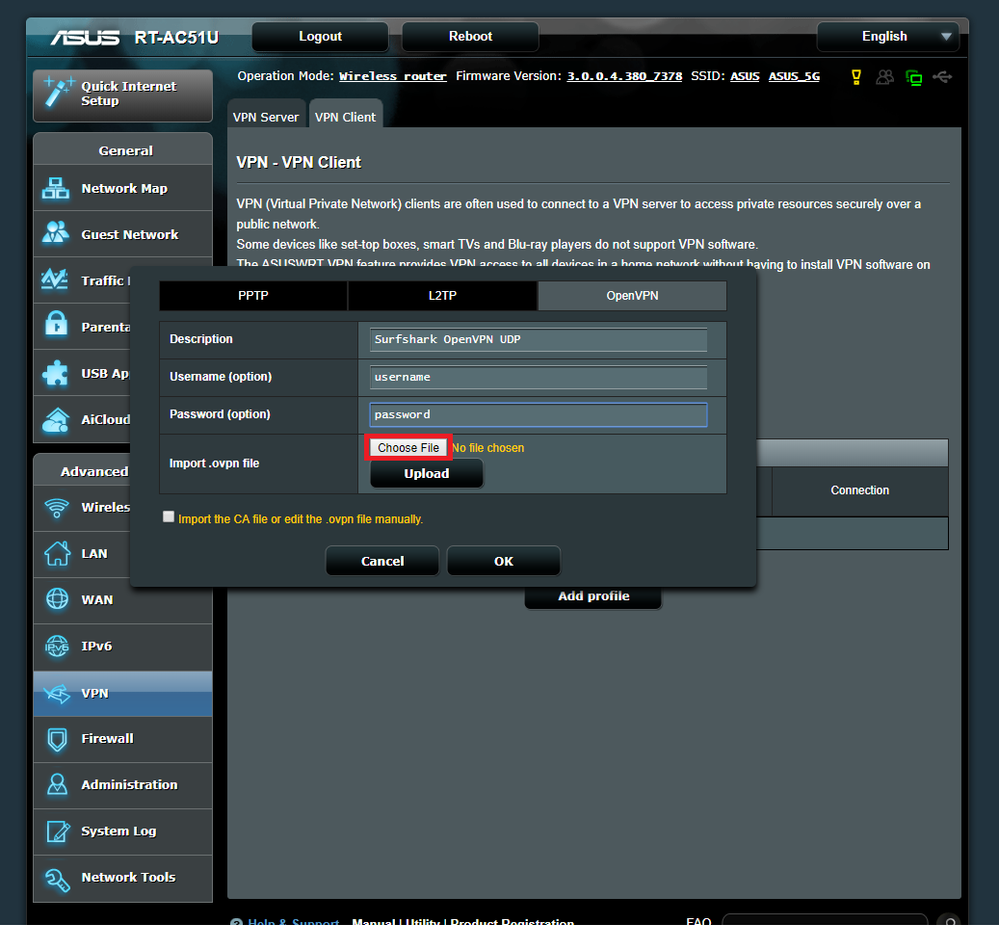Open Guest Network via its icon
999x927 pixels.
pos(55,234)
